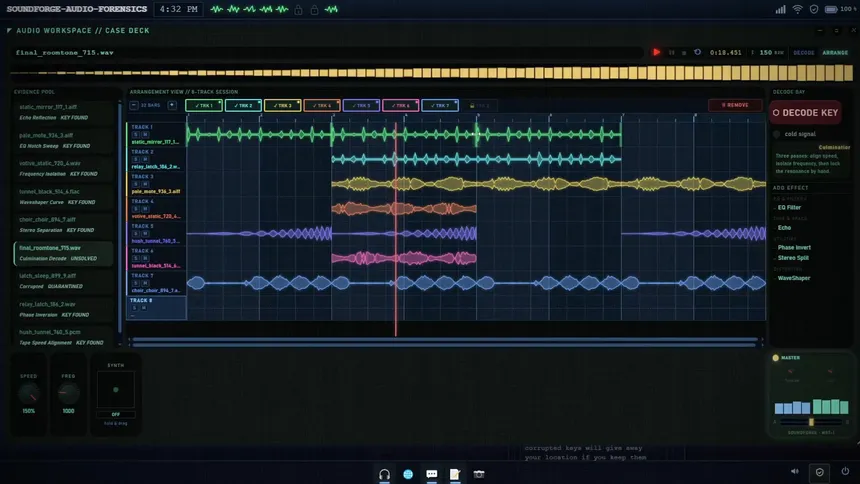Click the yellow waveform overview strip

pos(432,72)
